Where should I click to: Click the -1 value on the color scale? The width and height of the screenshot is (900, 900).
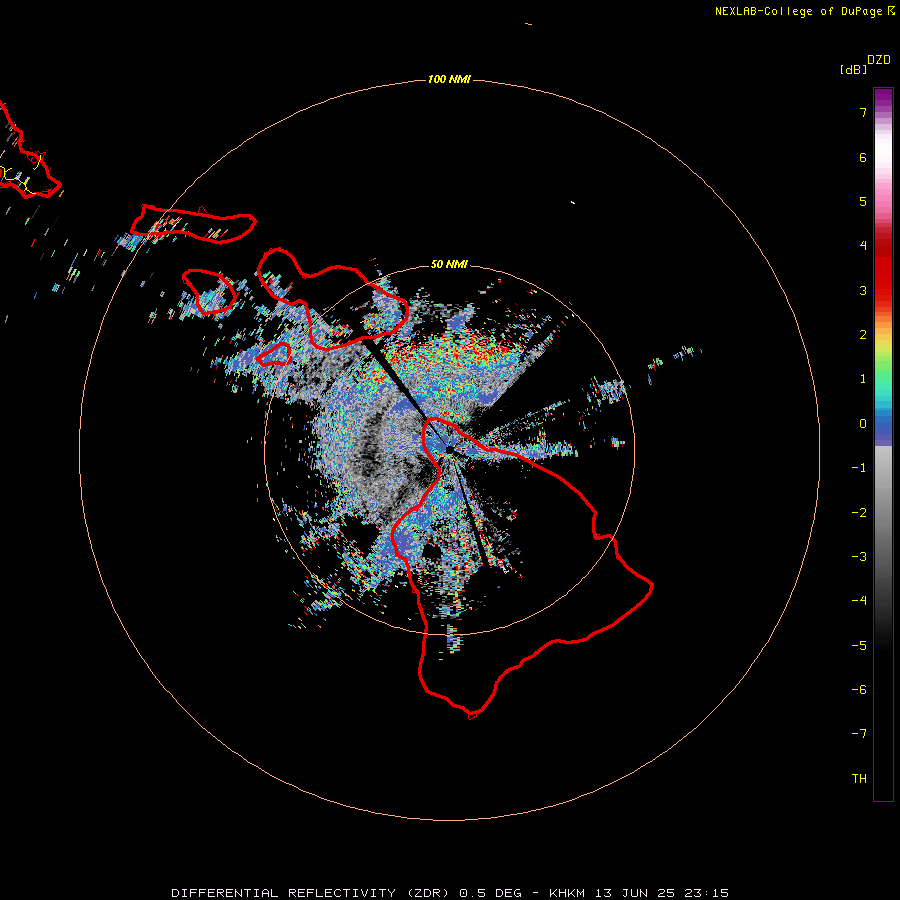point(859,468)
